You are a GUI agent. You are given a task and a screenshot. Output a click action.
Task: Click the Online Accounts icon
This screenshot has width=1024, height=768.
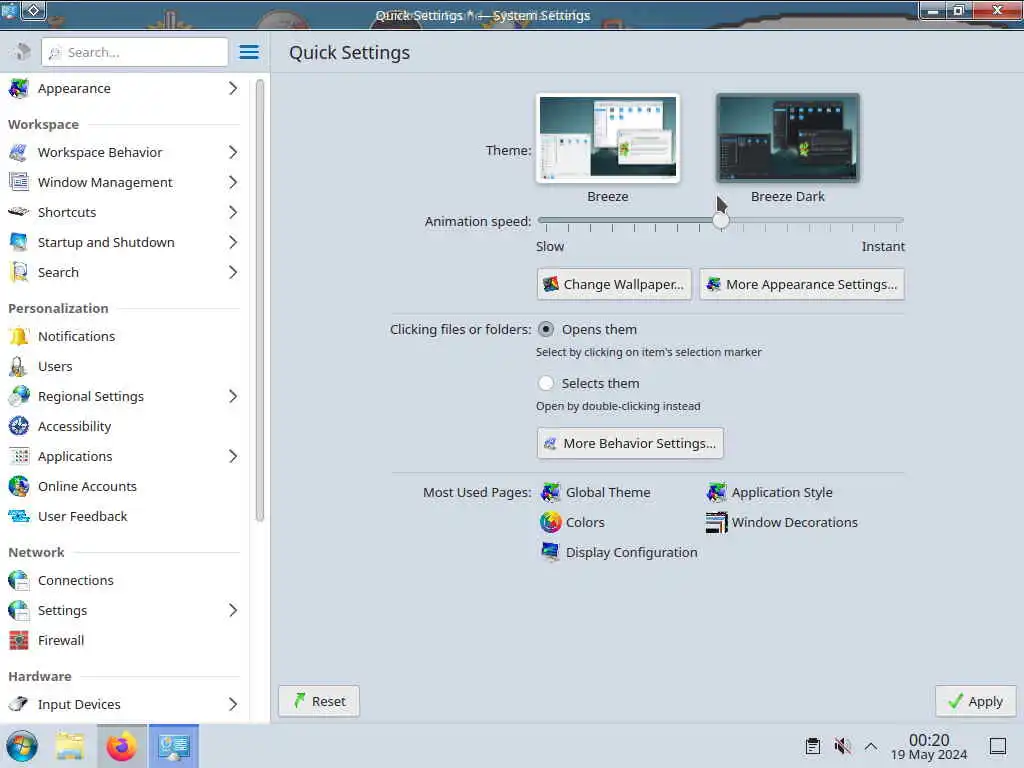click(19, 487)
